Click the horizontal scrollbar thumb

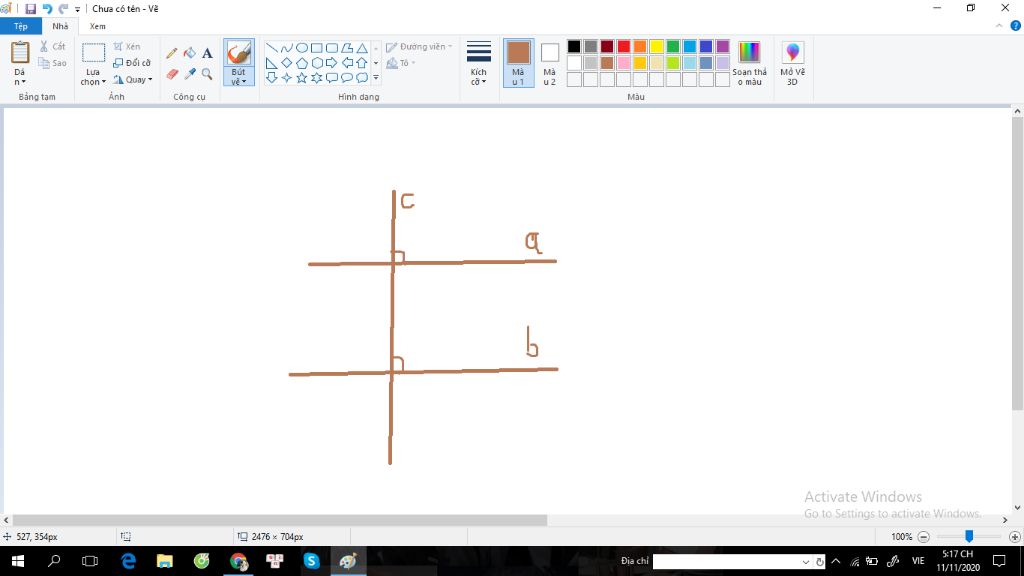pyautogui.click(x=280, y=520)
